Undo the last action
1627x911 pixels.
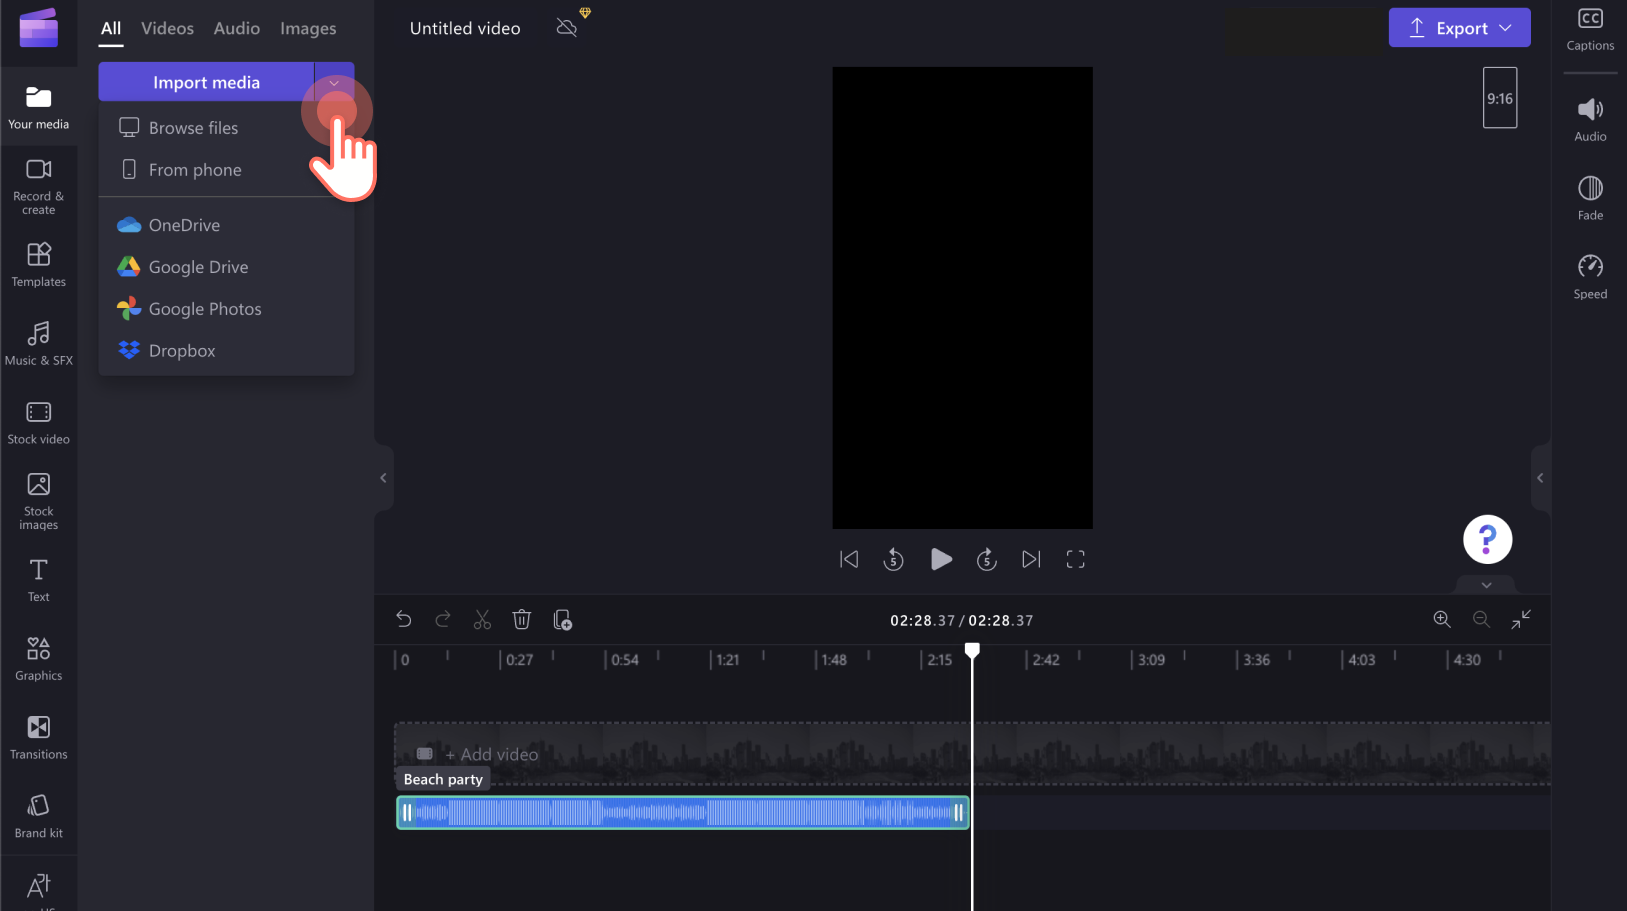click(x=404, y=620)
